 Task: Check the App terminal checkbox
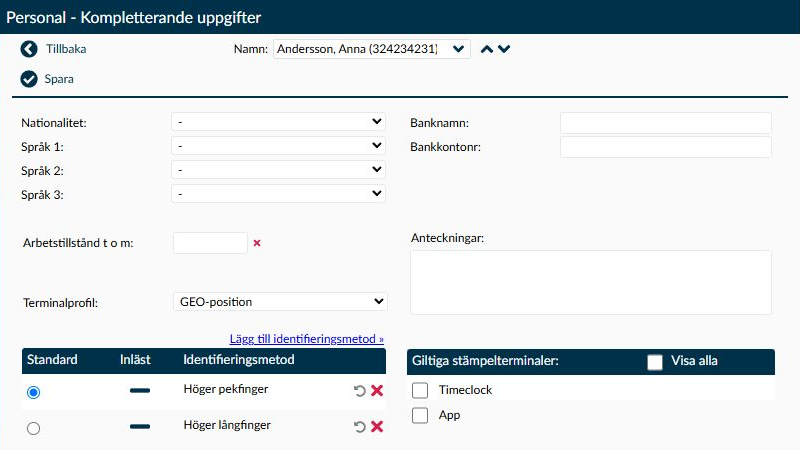click(420, 415)
